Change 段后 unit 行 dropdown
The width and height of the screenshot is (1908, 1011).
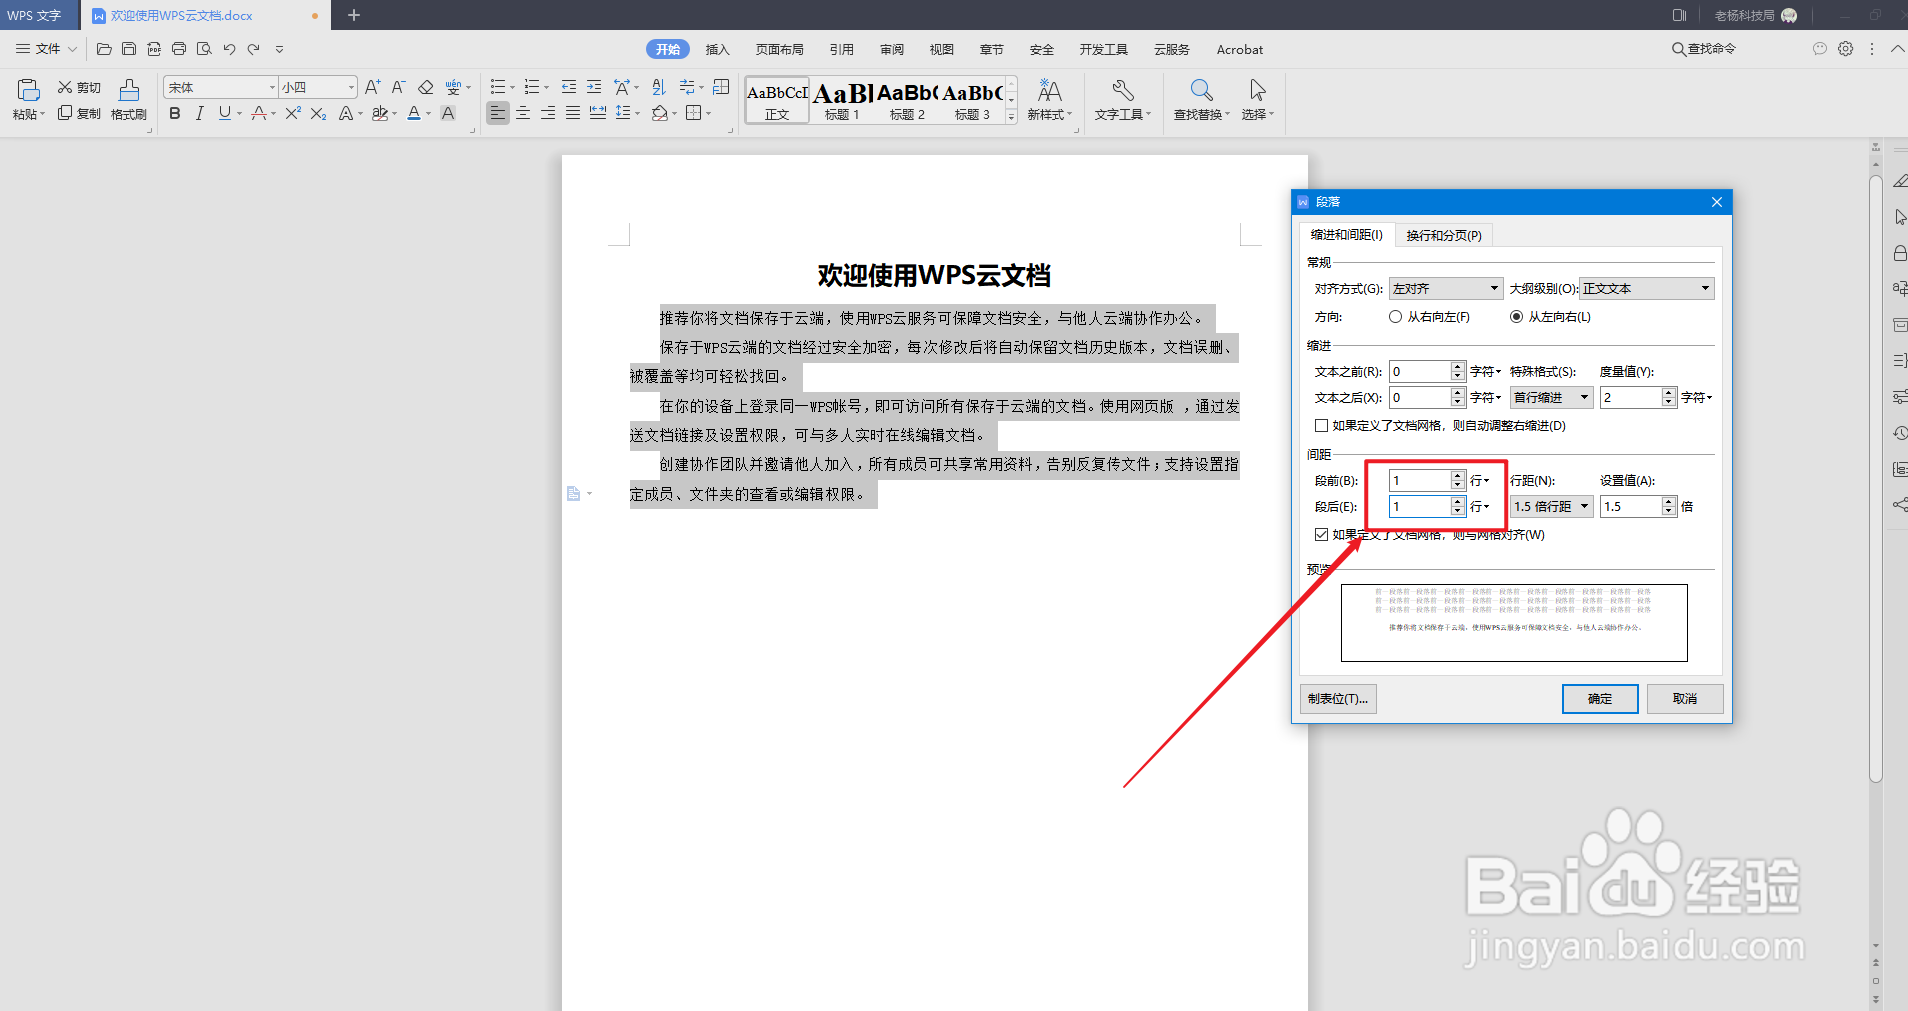pyautogui.click(x=1480, y=507)
